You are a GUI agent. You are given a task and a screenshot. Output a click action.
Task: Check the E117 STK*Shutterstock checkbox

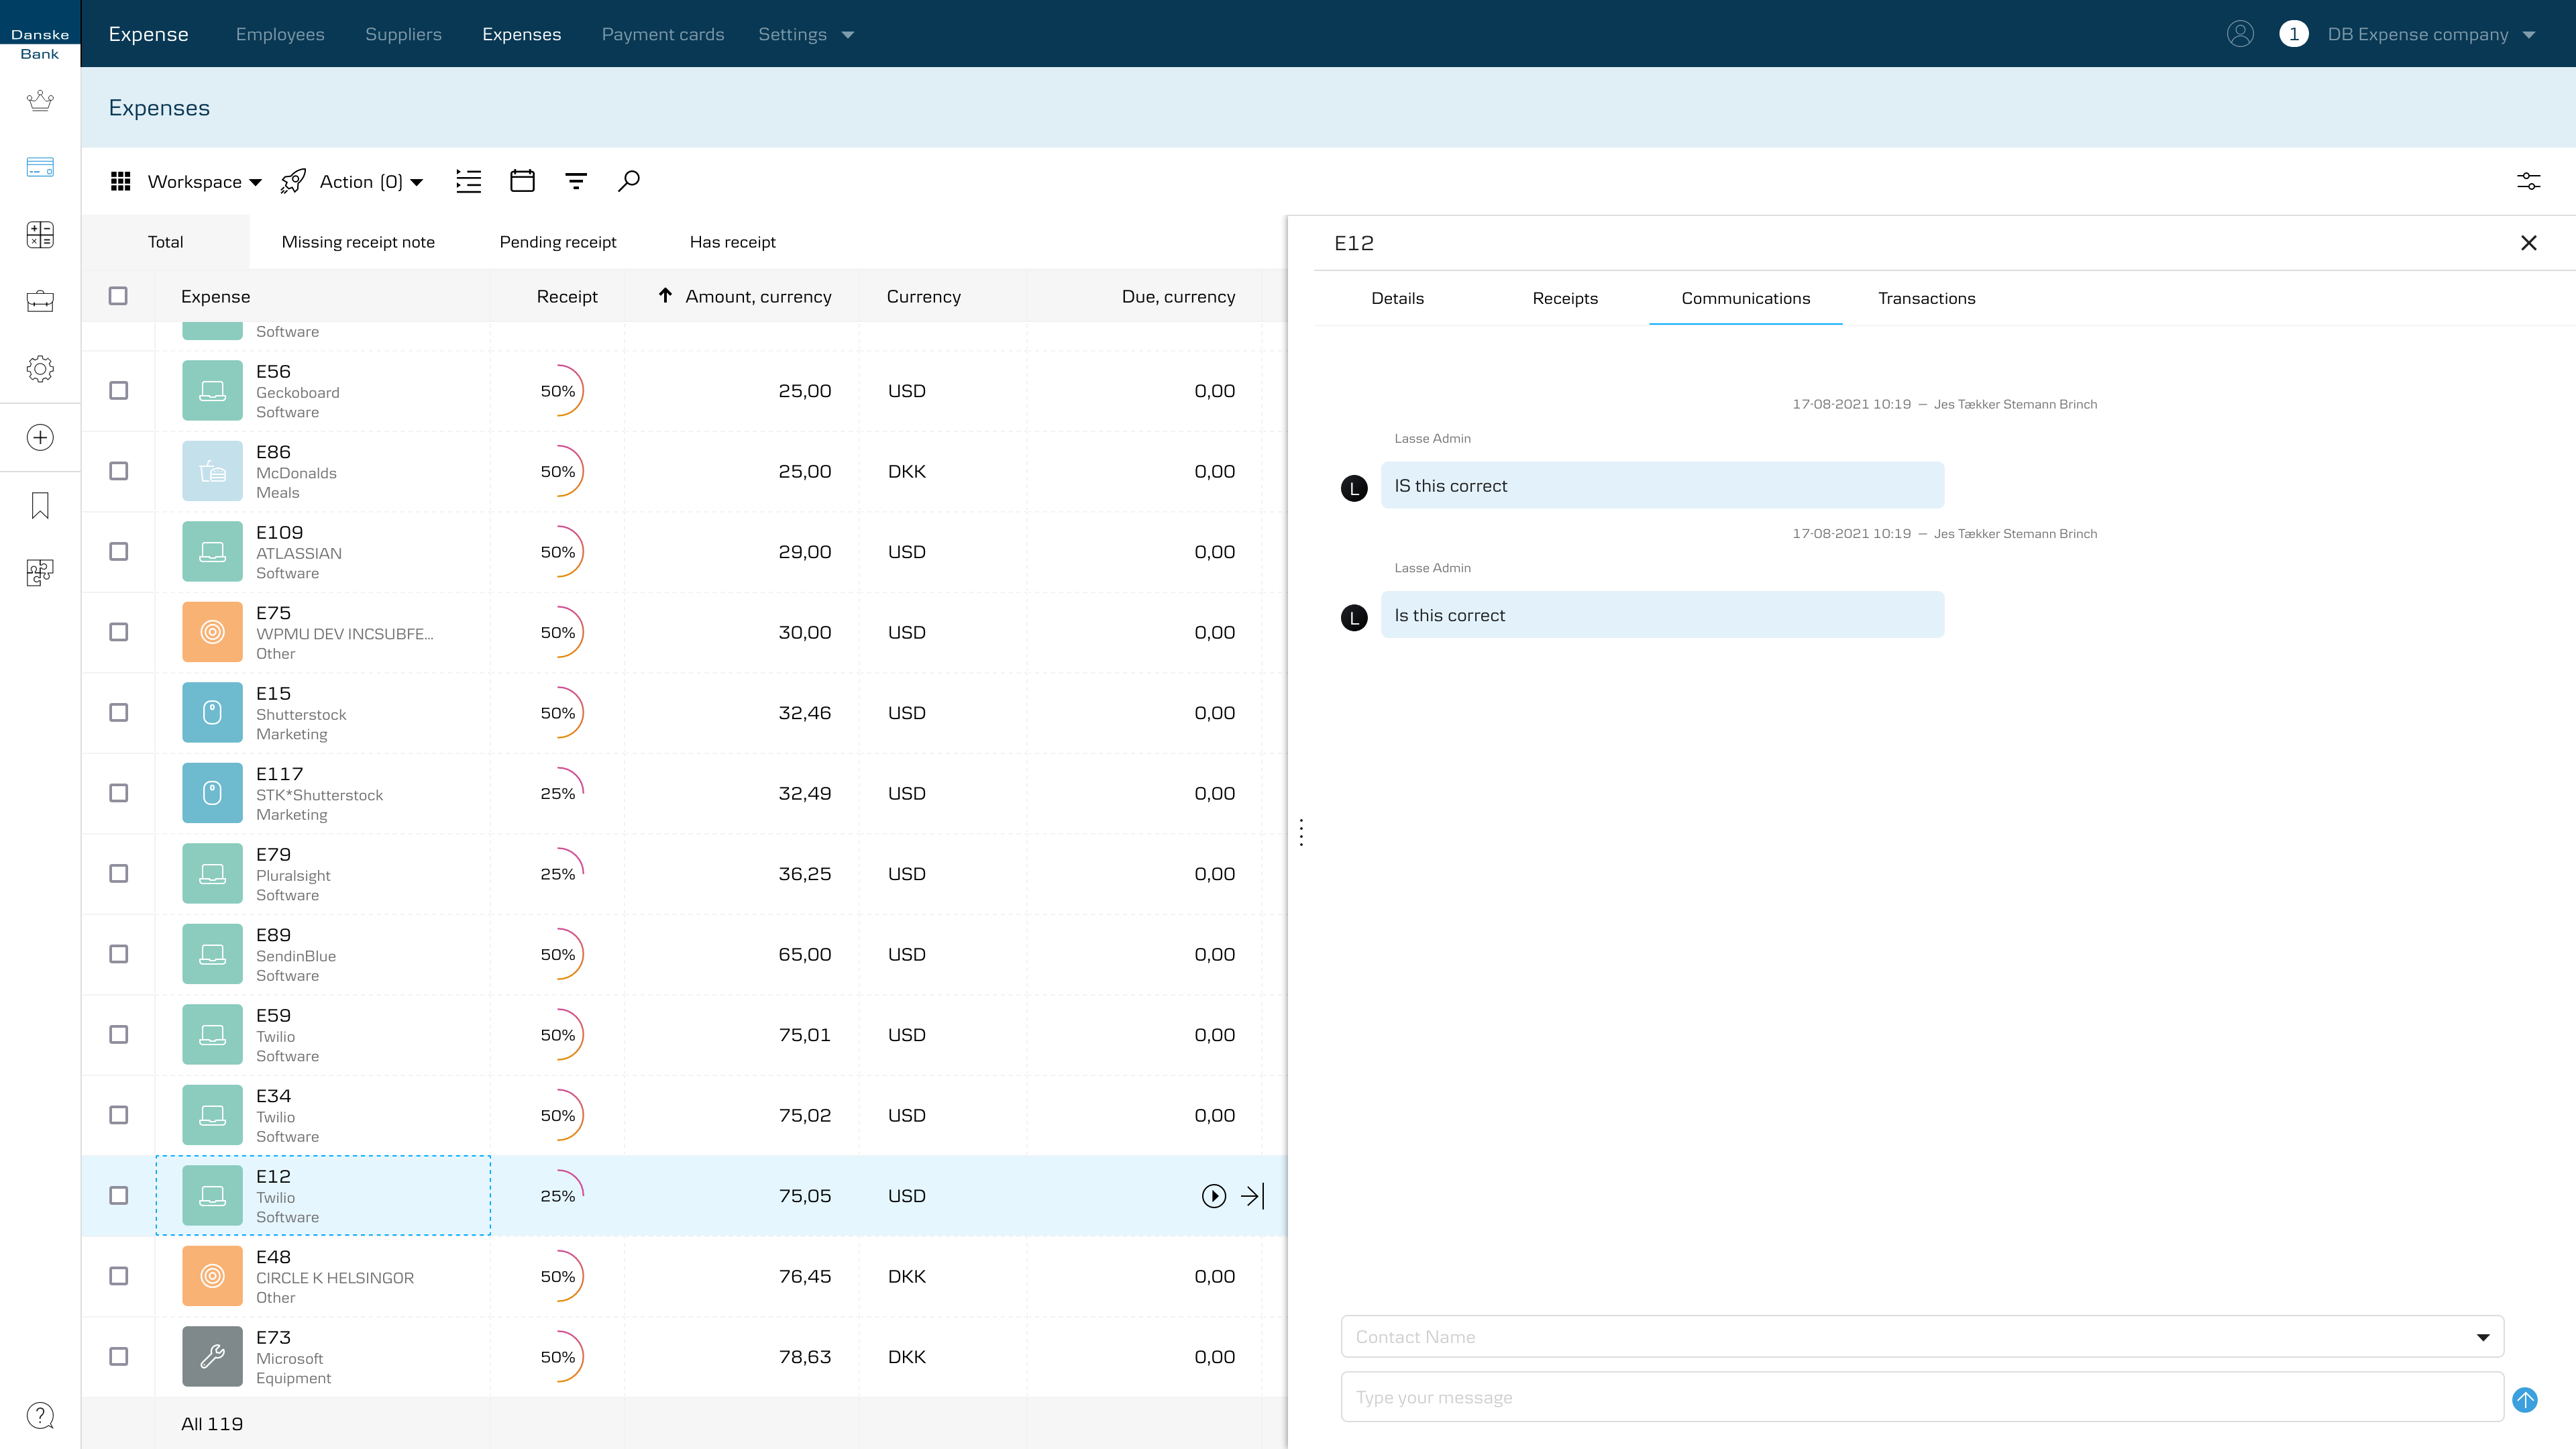[118, 793]
